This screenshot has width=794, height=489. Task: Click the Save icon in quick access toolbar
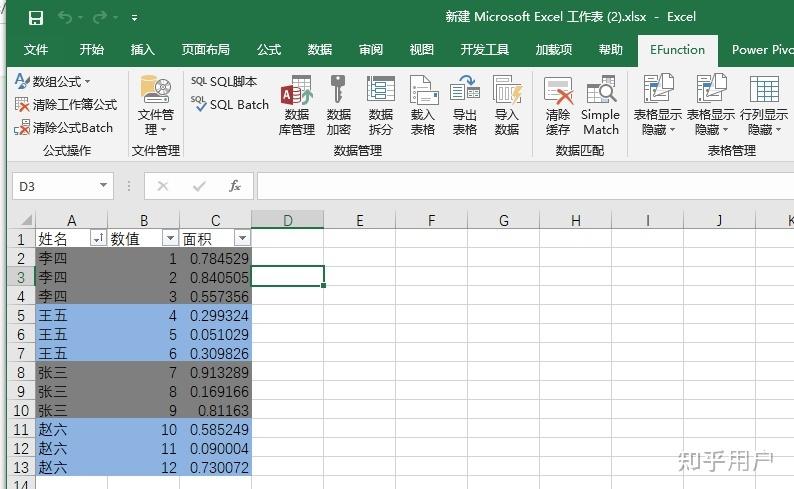(x=35, y=18)
